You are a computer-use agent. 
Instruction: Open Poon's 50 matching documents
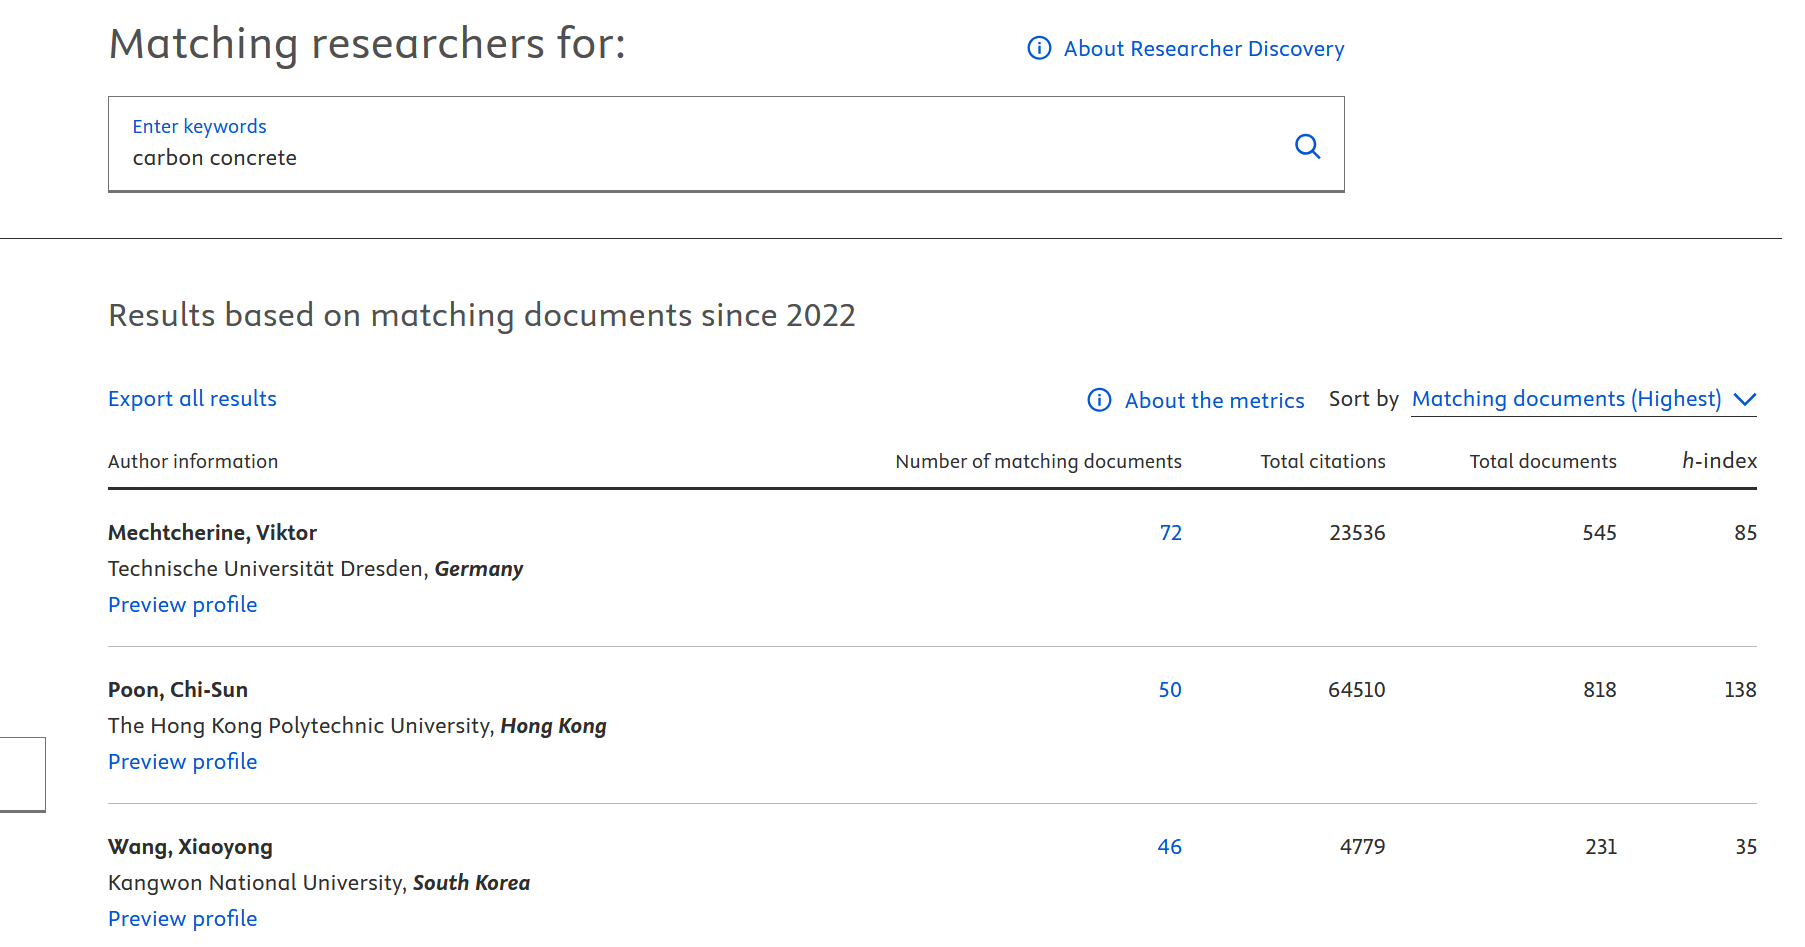[1169, 689]
